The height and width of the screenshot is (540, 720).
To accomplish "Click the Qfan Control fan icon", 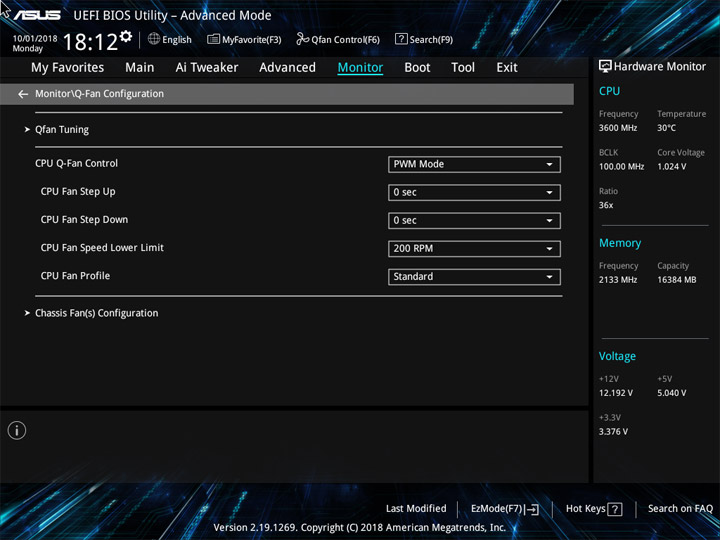I will (303, 39).
